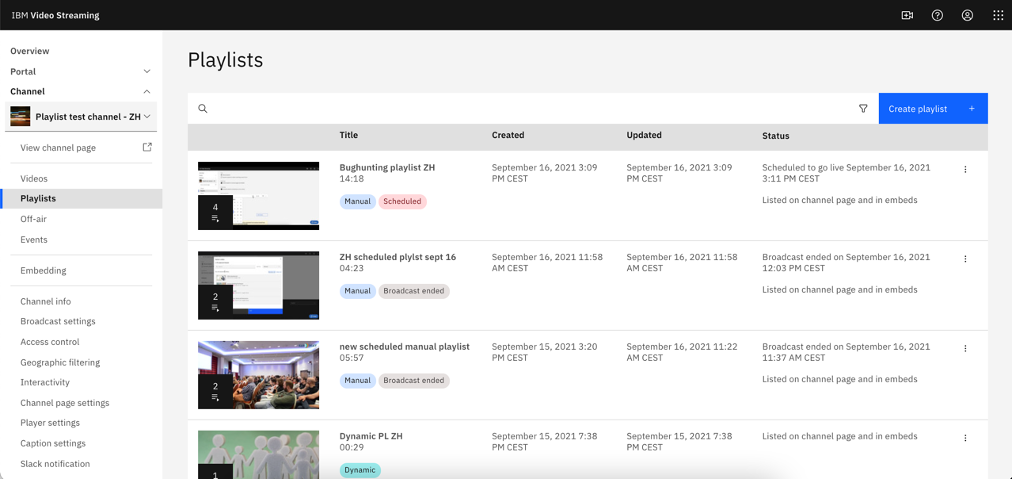Select Playlists in the sidebar
The image size is (1012, 480).
(x=81, y=199)
